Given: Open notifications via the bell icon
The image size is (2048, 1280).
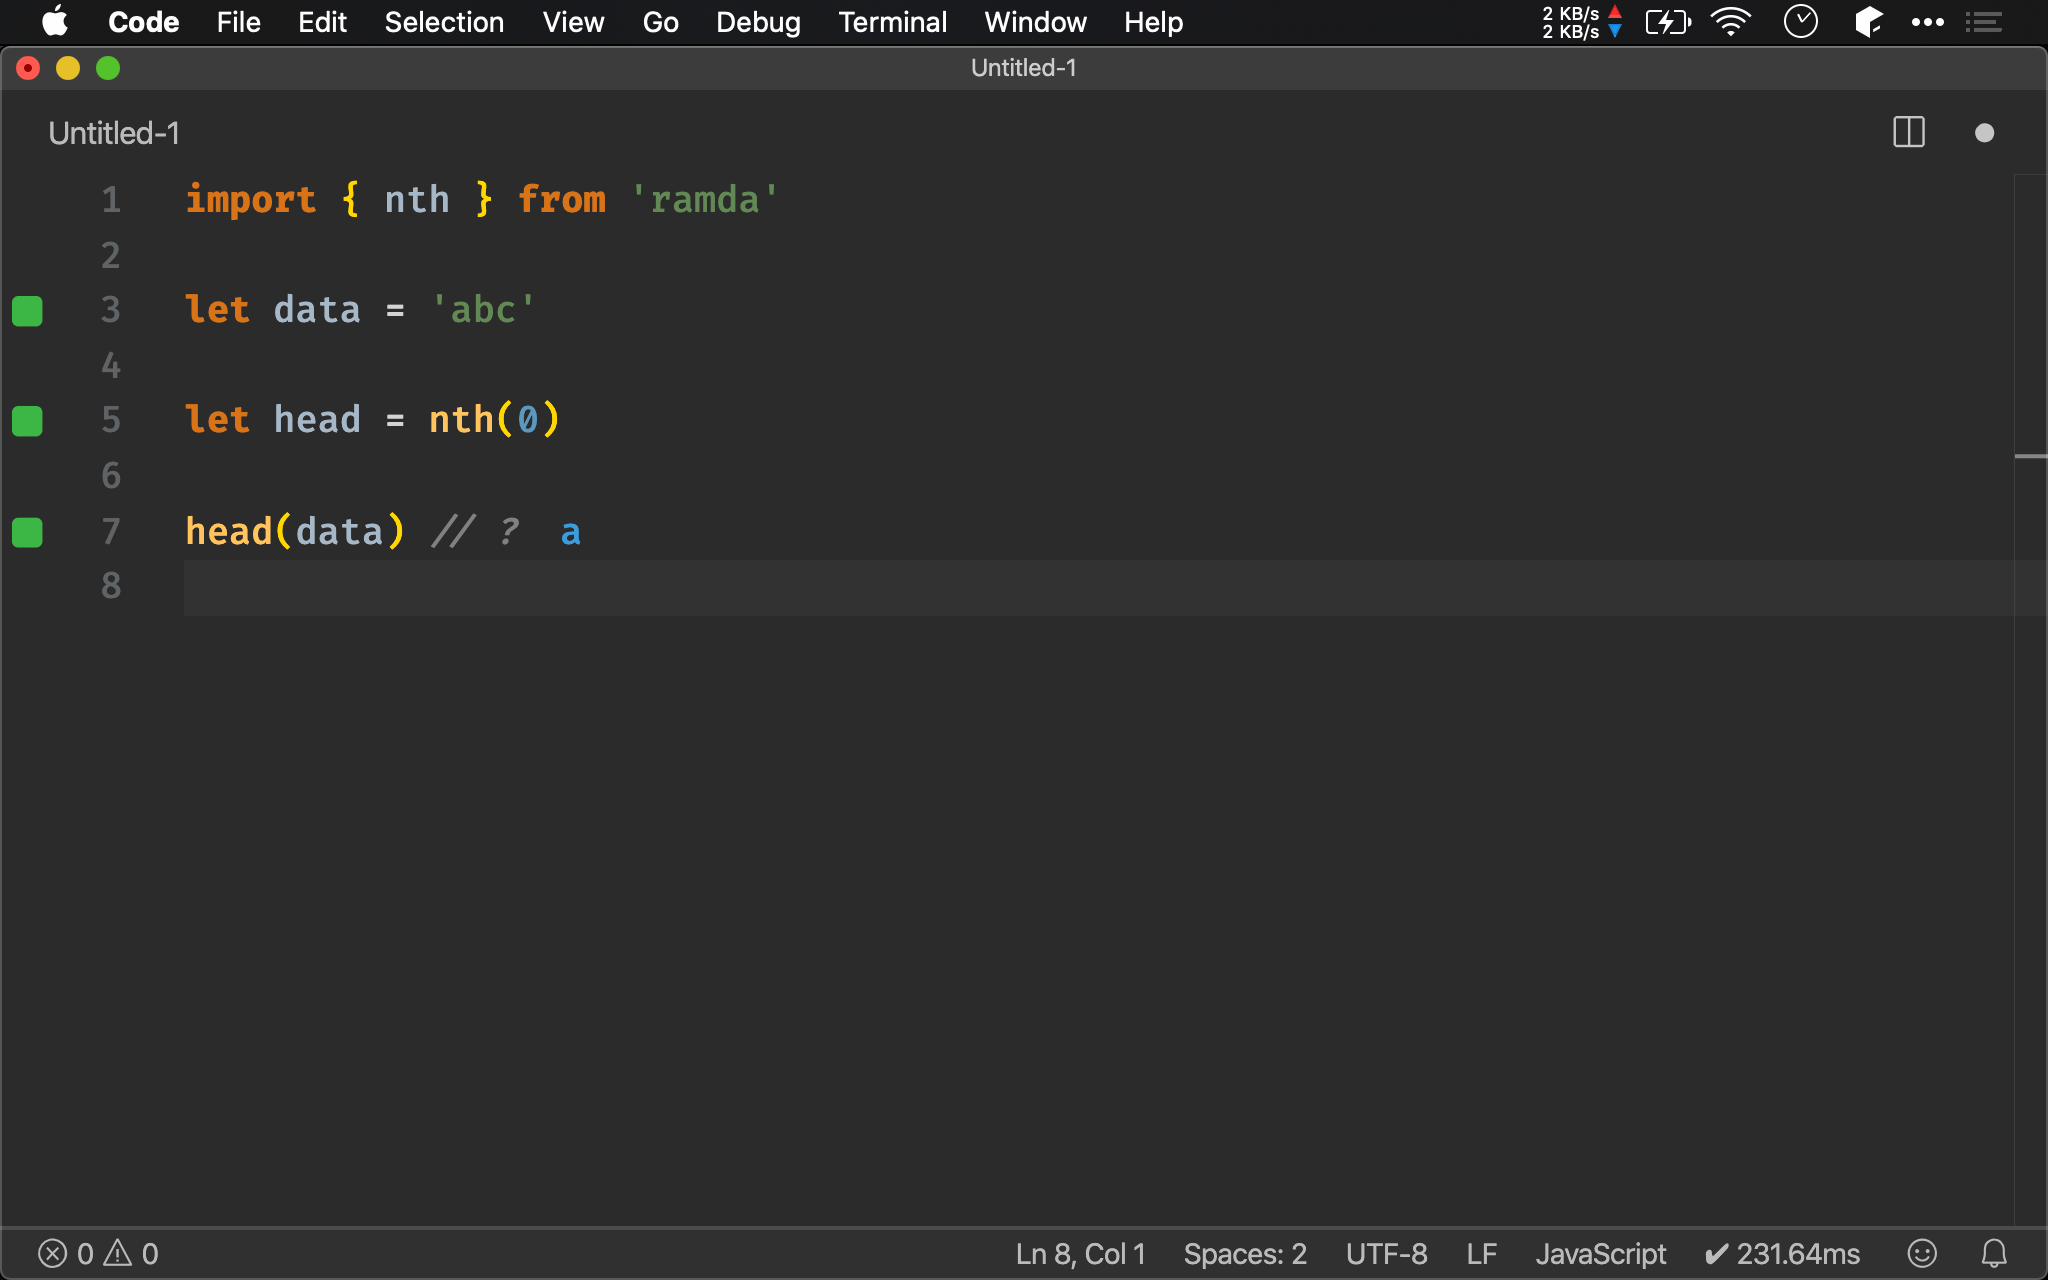Looking at the screenshot, I should tap(1994, 1253).
